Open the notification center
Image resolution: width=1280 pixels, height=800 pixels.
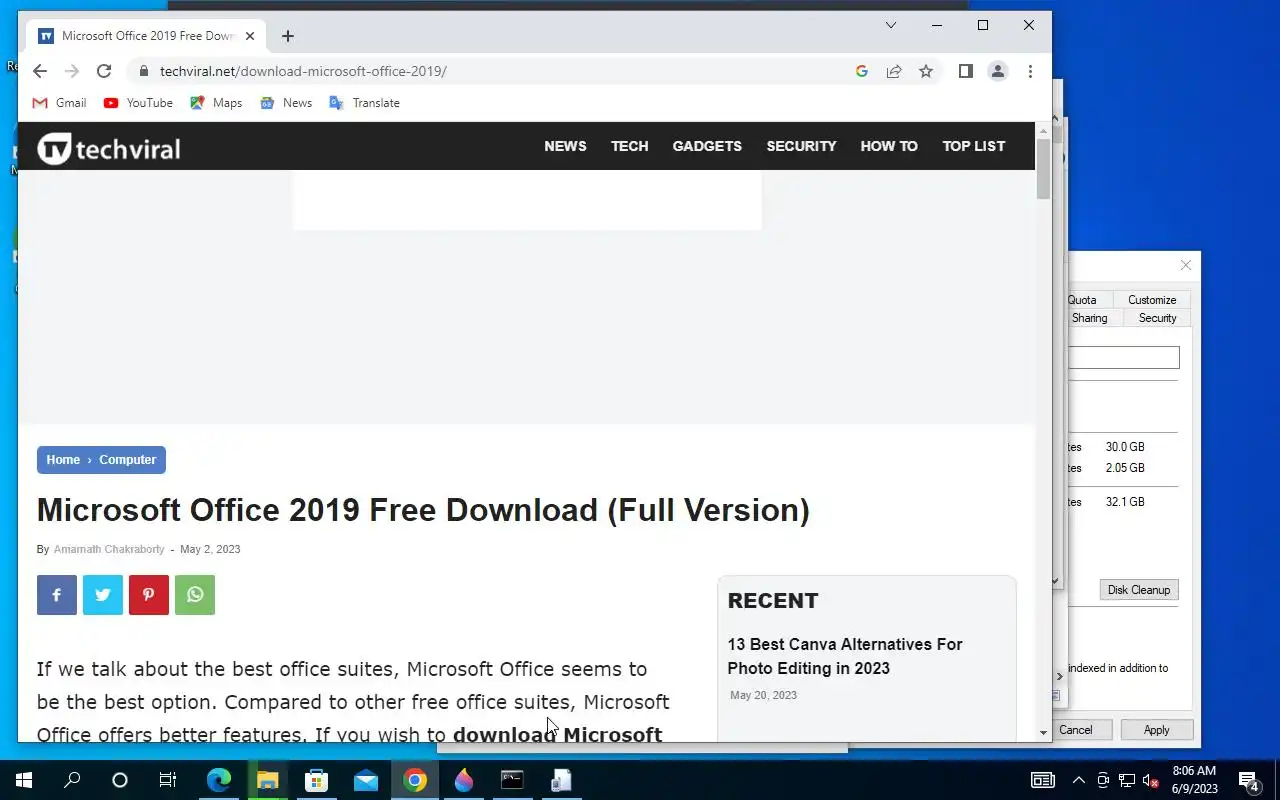pos(1248,780)
